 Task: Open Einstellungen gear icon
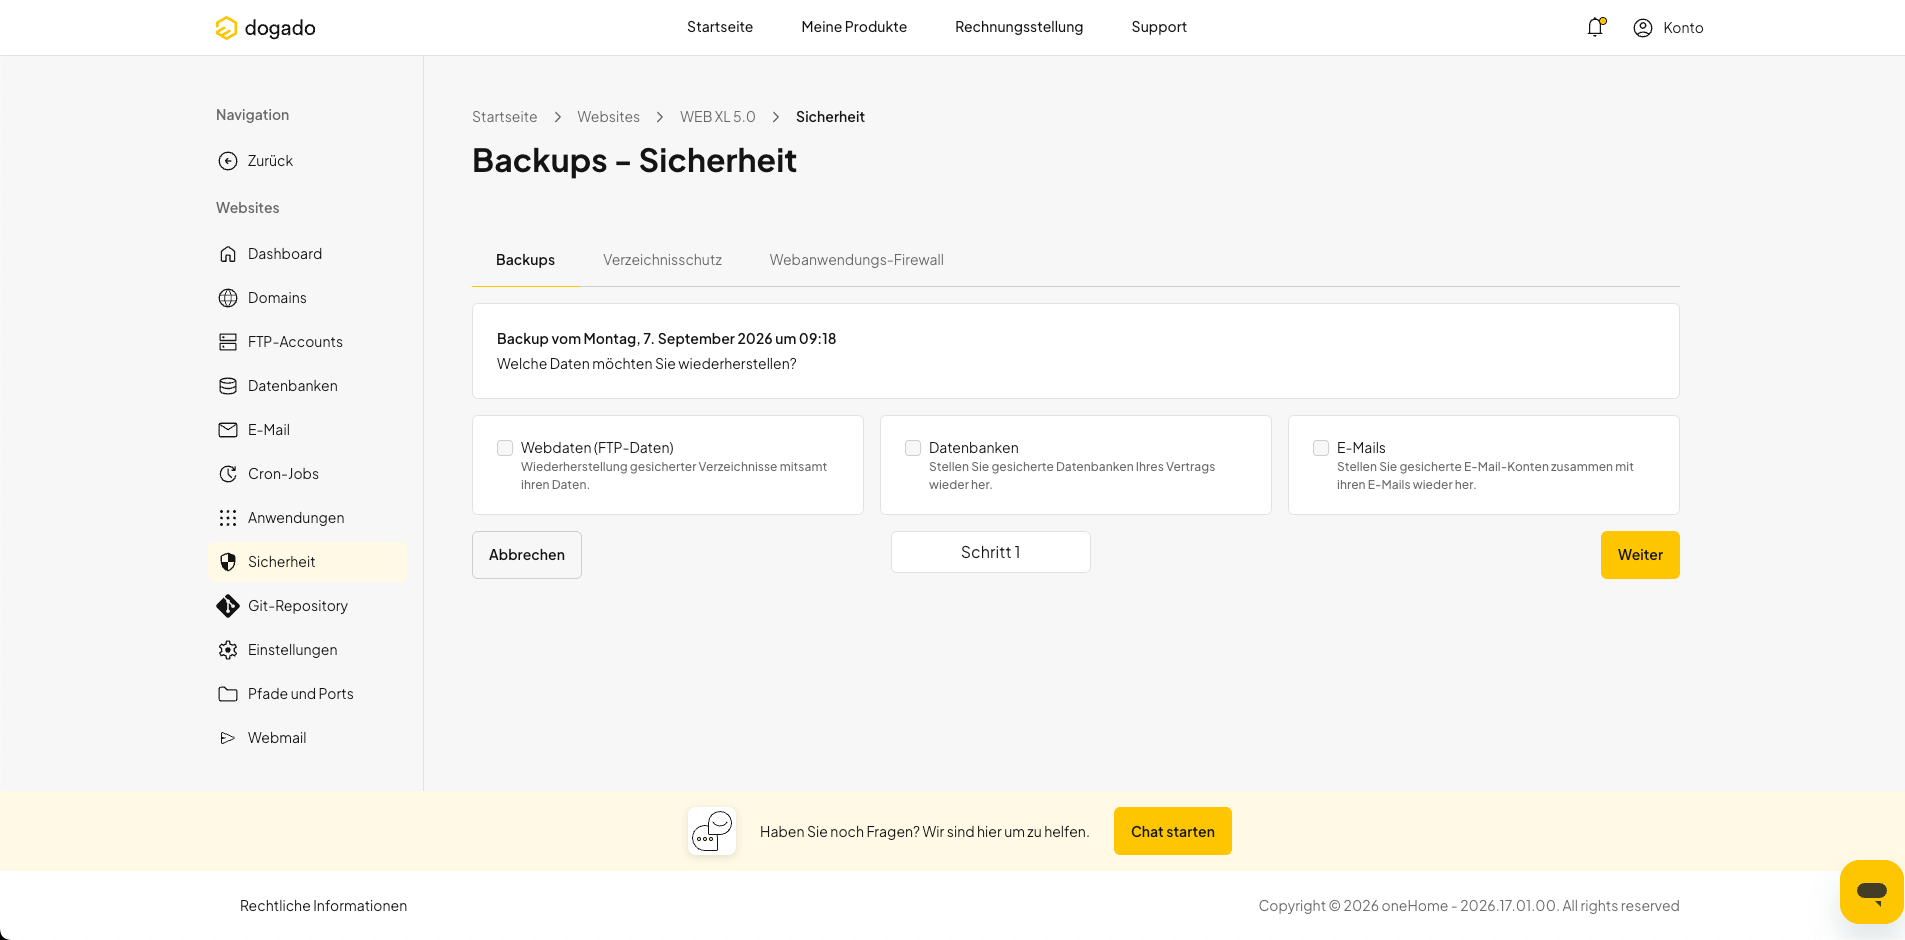coord(228,650)
